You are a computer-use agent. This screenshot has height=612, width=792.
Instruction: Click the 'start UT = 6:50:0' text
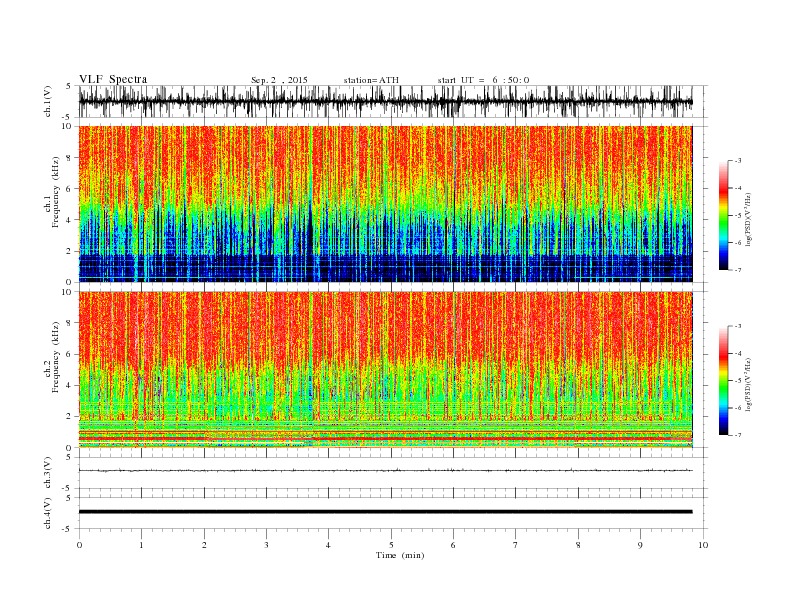click(x=483, y=80)
